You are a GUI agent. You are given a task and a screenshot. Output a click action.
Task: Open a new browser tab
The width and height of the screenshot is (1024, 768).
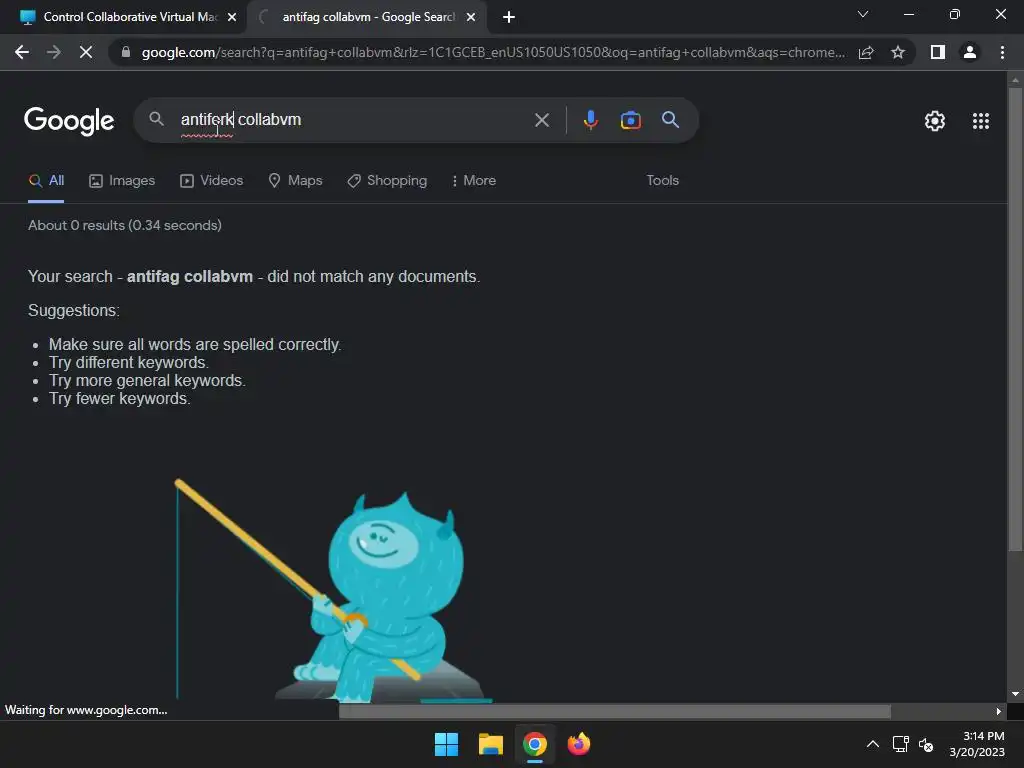click(509, 18)
